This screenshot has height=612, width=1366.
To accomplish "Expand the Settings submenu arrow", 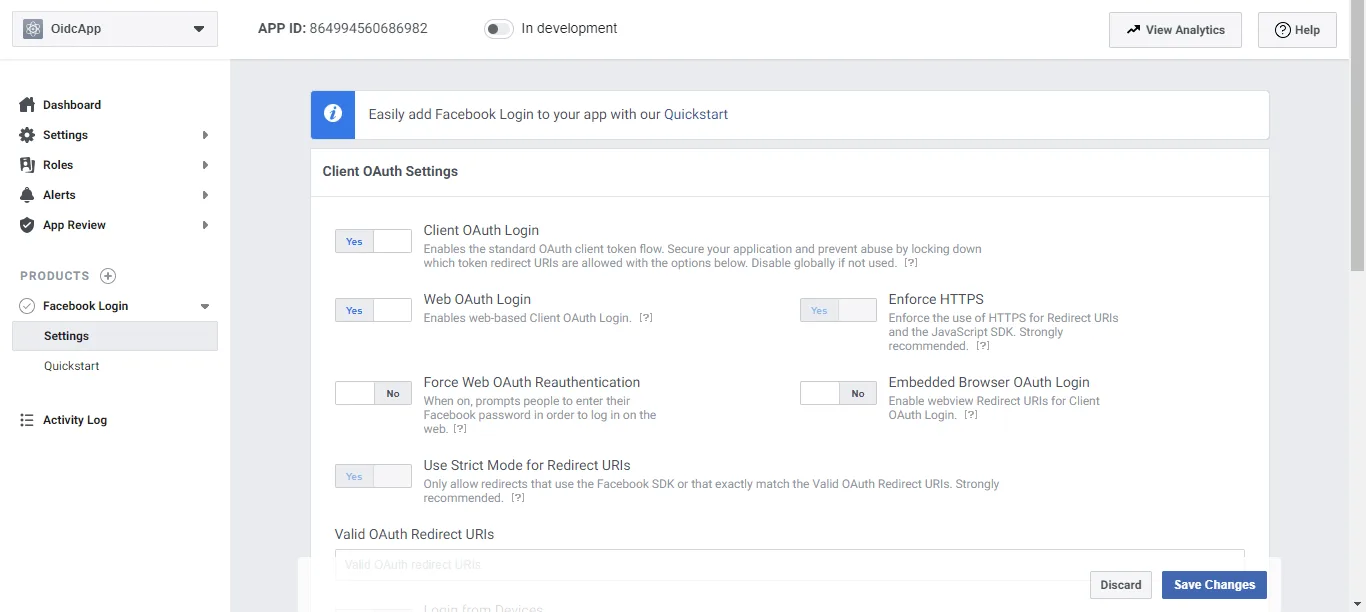I will pyautogui.click(x=205, y=135).
